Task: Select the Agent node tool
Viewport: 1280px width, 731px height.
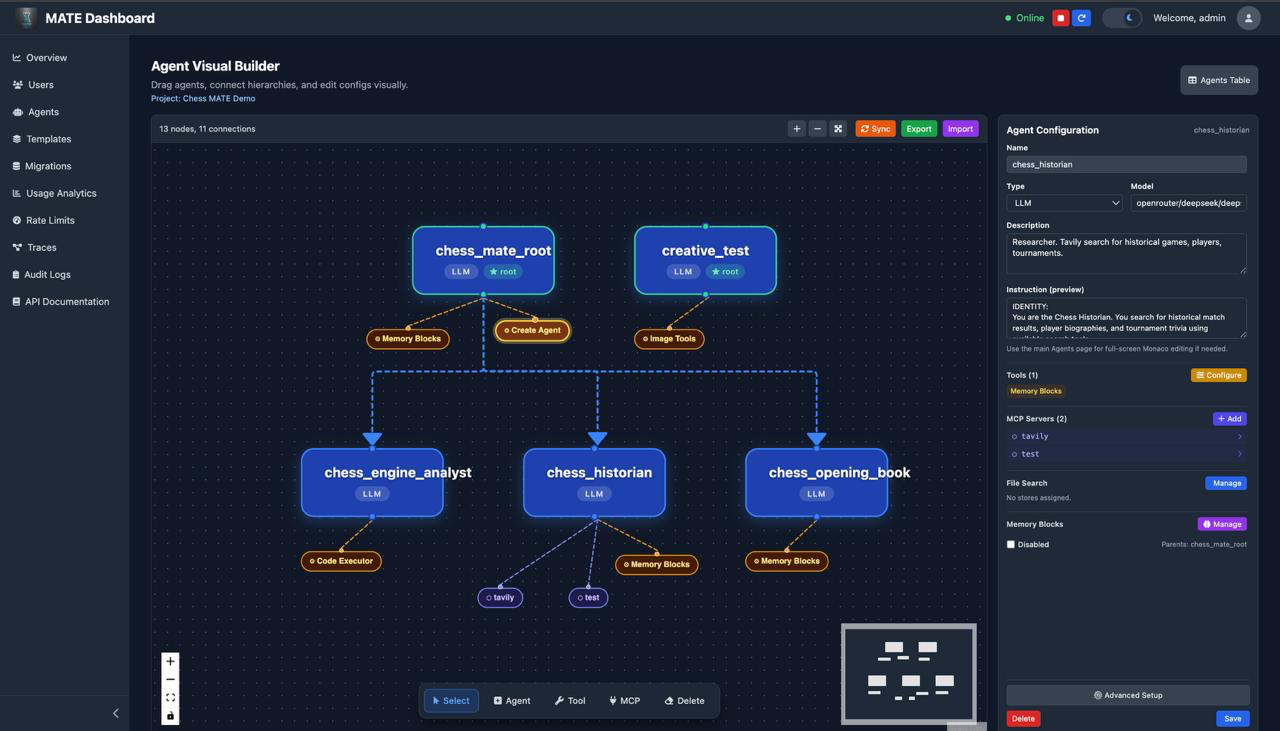Action: tap(512, 700)
